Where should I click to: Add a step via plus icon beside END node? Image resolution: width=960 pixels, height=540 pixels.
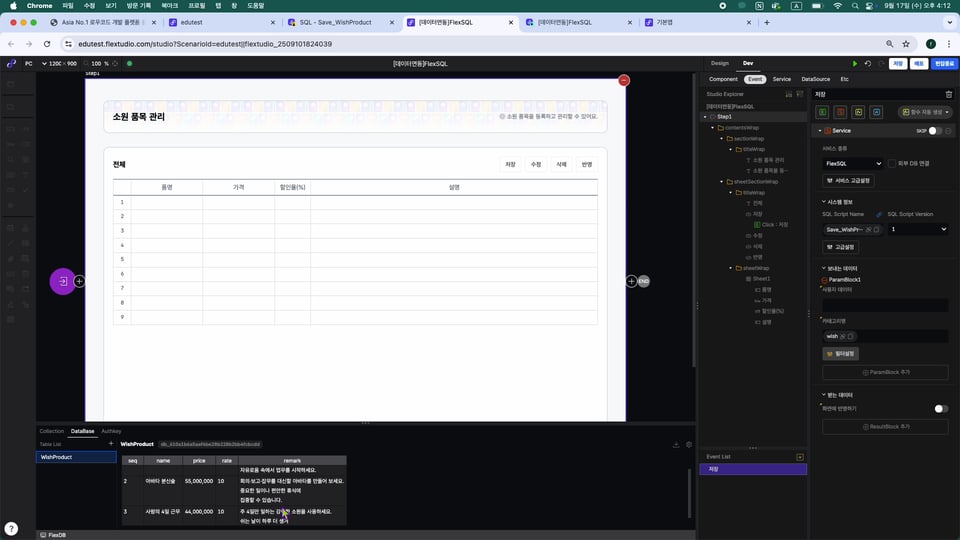pos(631,281)
